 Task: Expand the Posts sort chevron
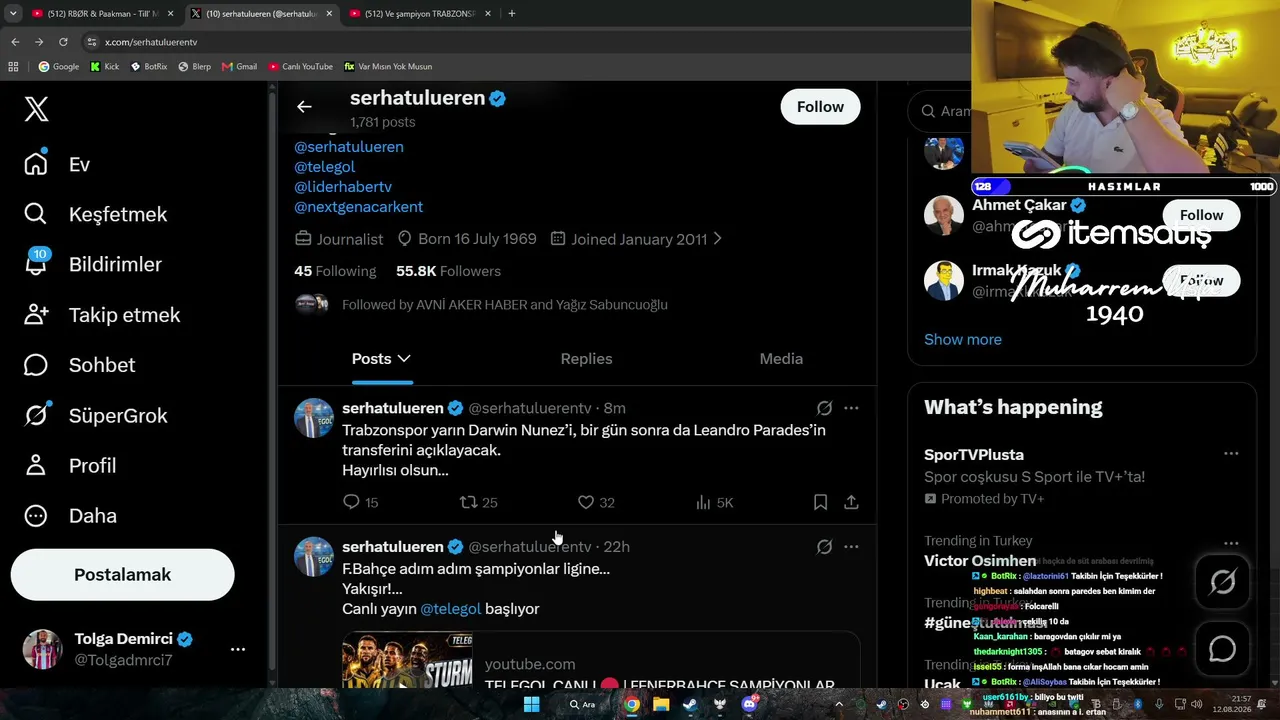coord(404,358)
